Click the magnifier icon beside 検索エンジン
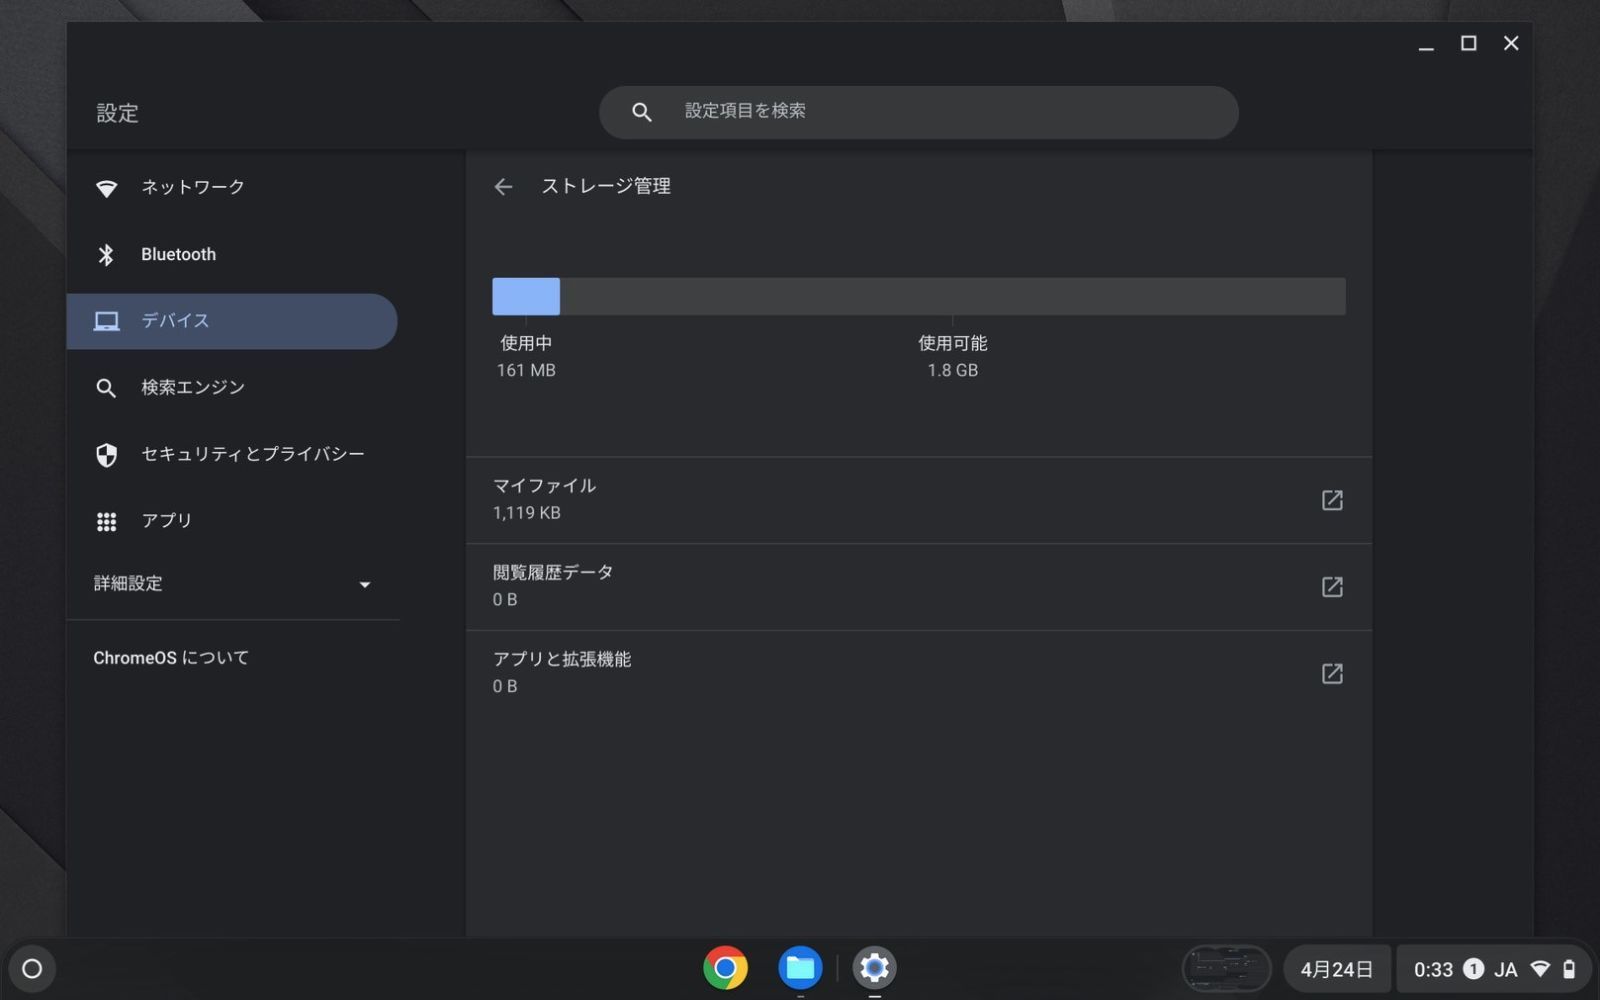 tap(106, 388)
